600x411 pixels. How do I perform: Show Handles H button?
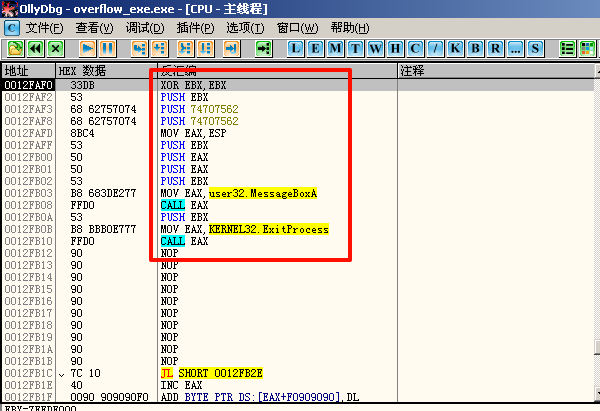pyautogui.click(x=395, y=49)
